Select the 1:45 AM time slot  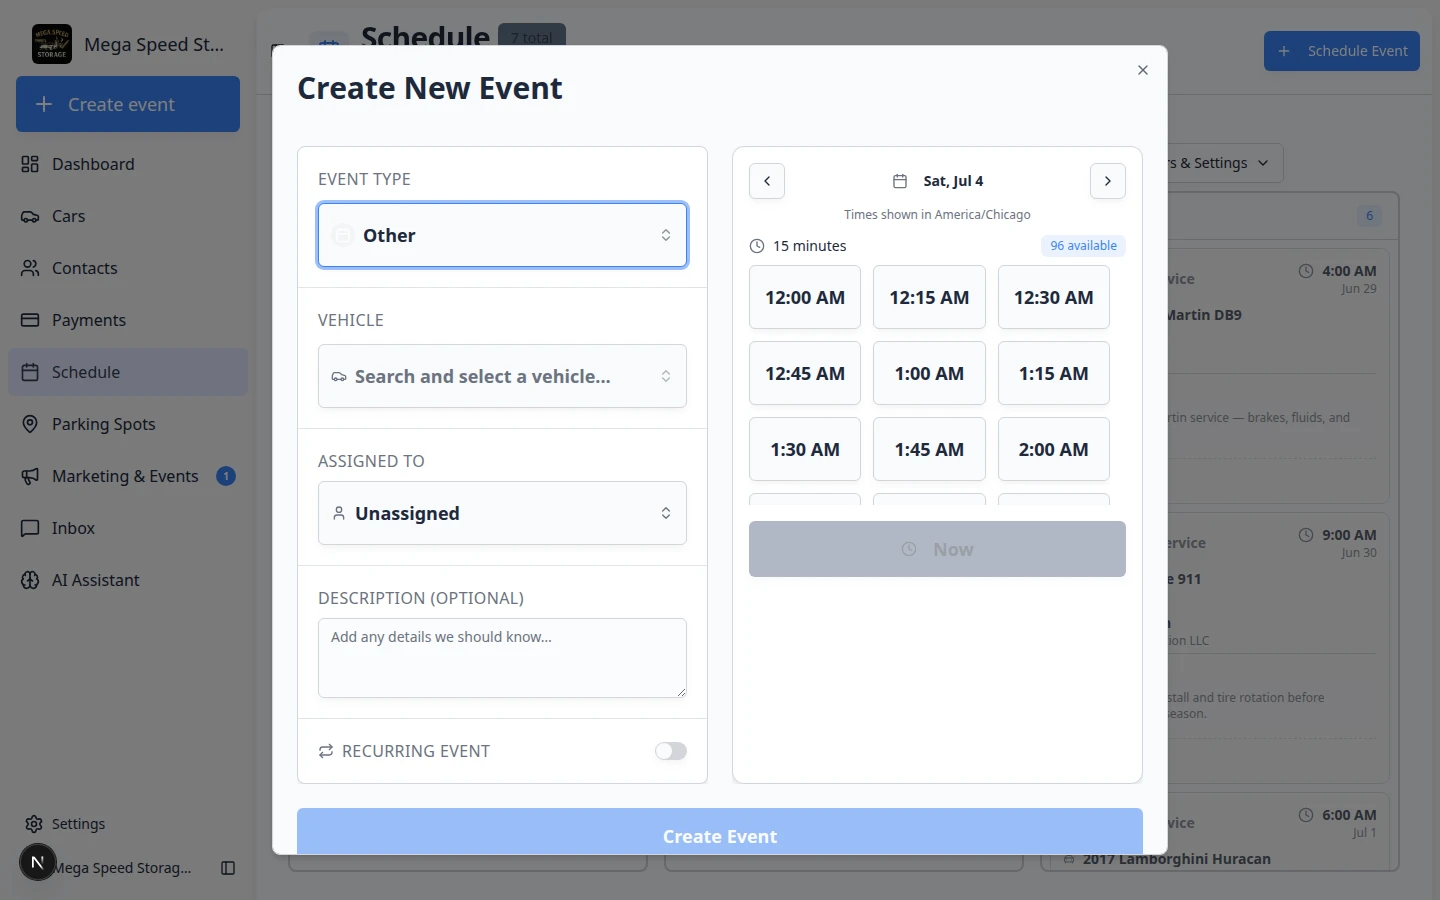pyautogui.click(x=929, y=449)
